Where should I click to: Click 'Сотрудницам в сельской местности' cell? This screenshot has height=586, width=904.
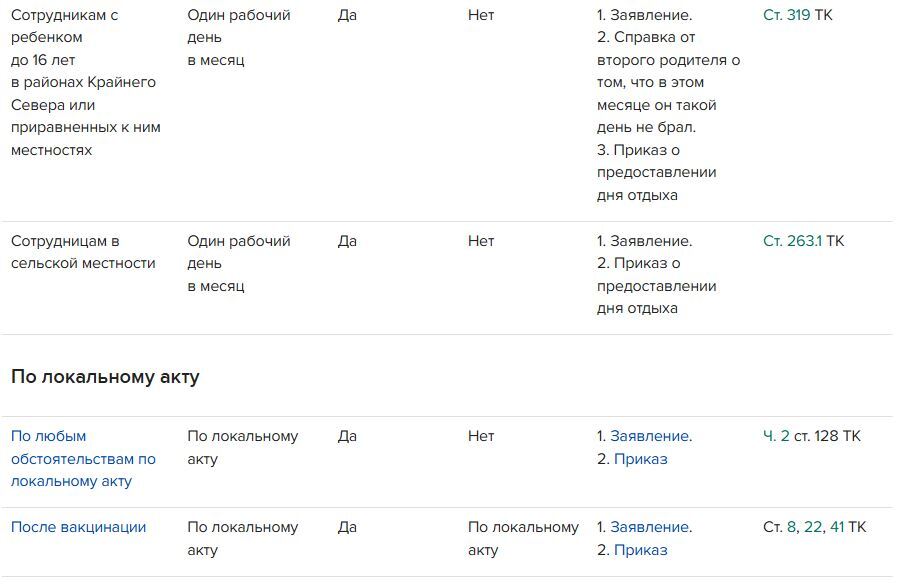[83, 252]
